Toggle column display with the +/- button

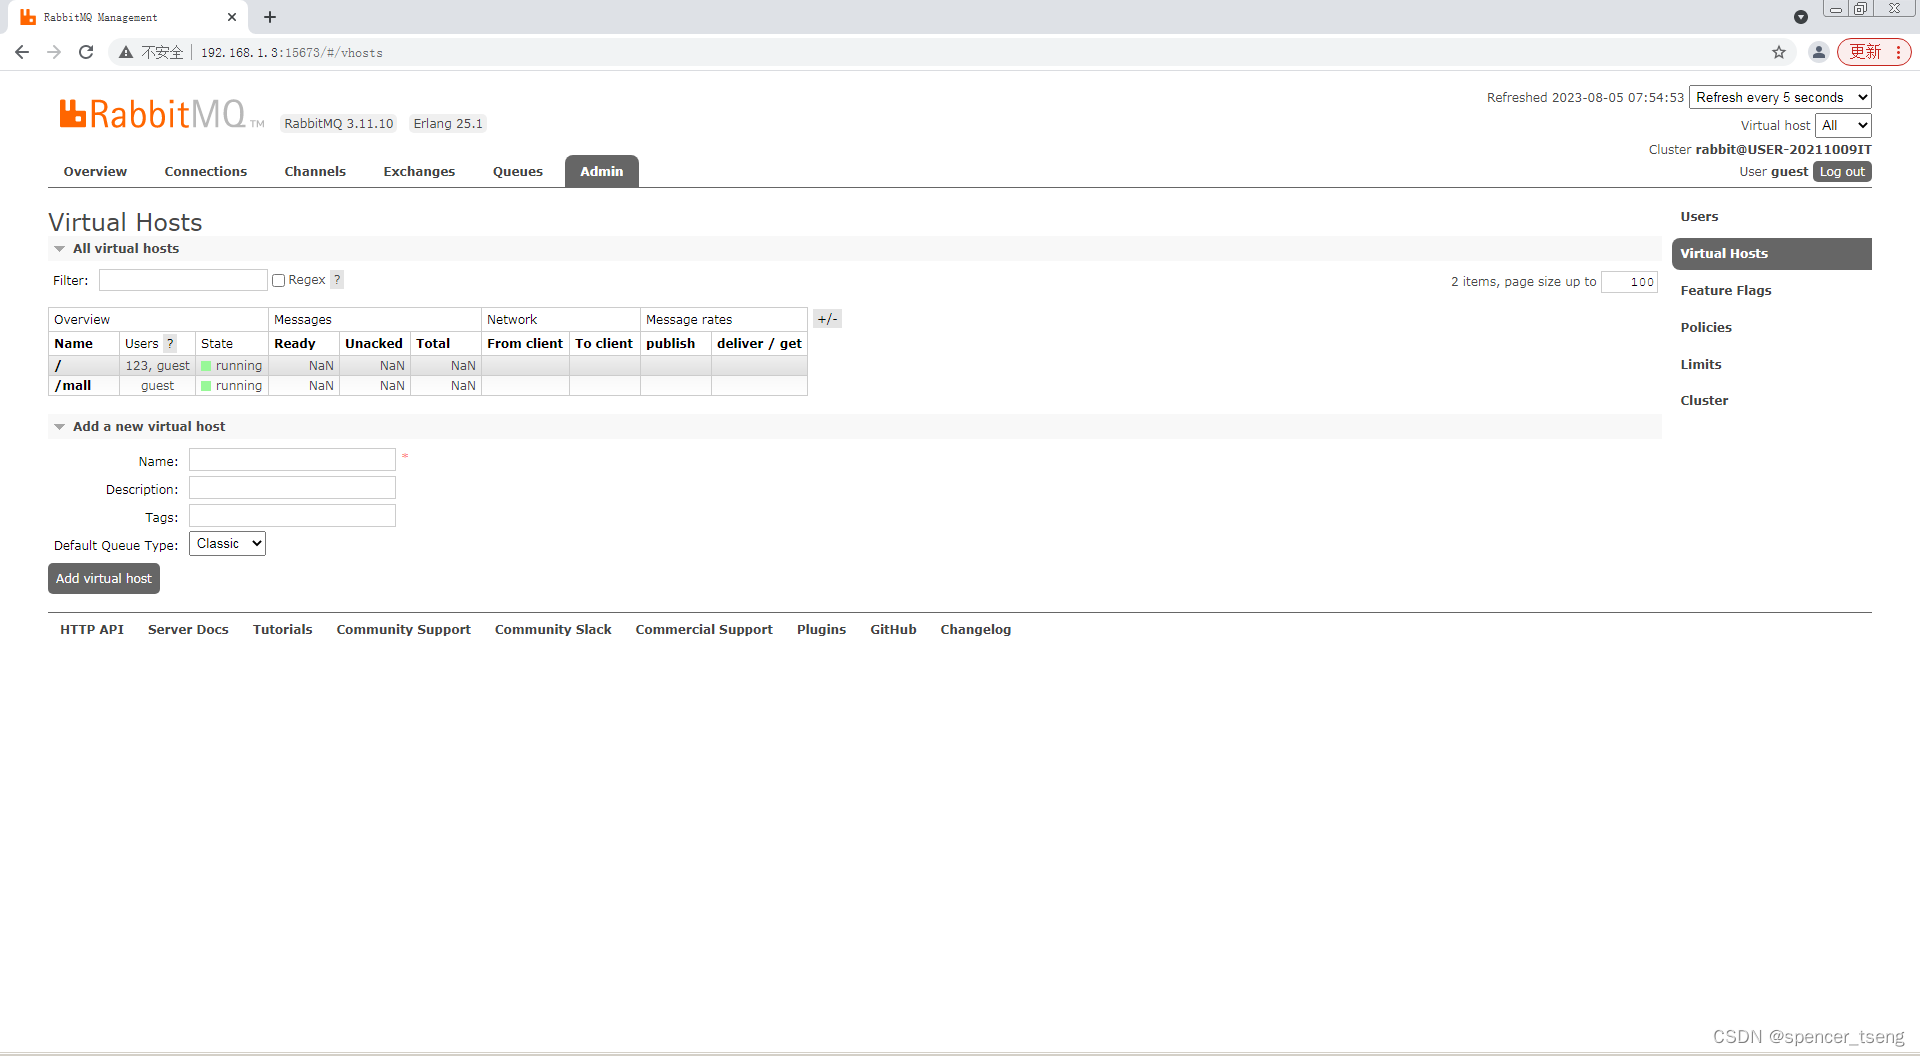click(x=827, y=319)
